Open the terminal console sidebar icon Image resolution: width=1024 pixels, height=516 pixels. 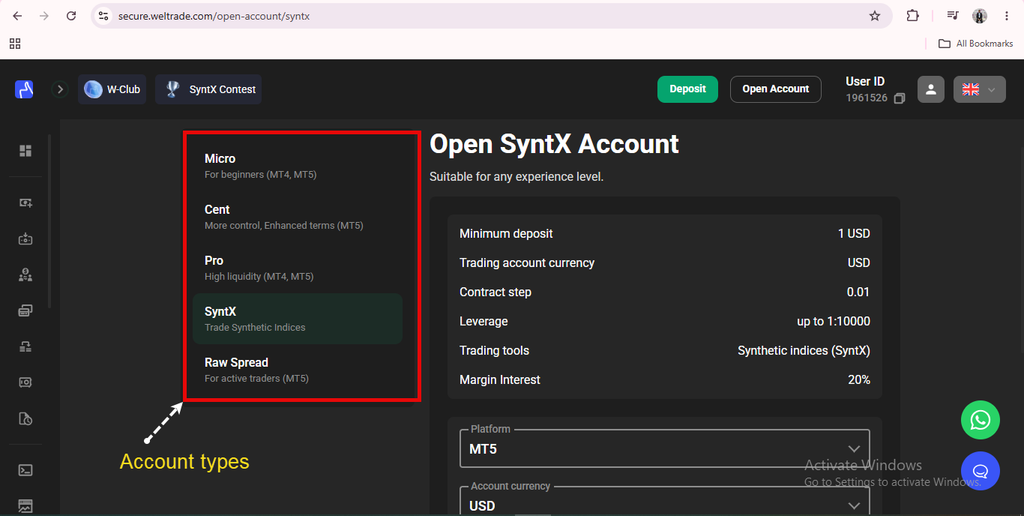coord(25,470)
